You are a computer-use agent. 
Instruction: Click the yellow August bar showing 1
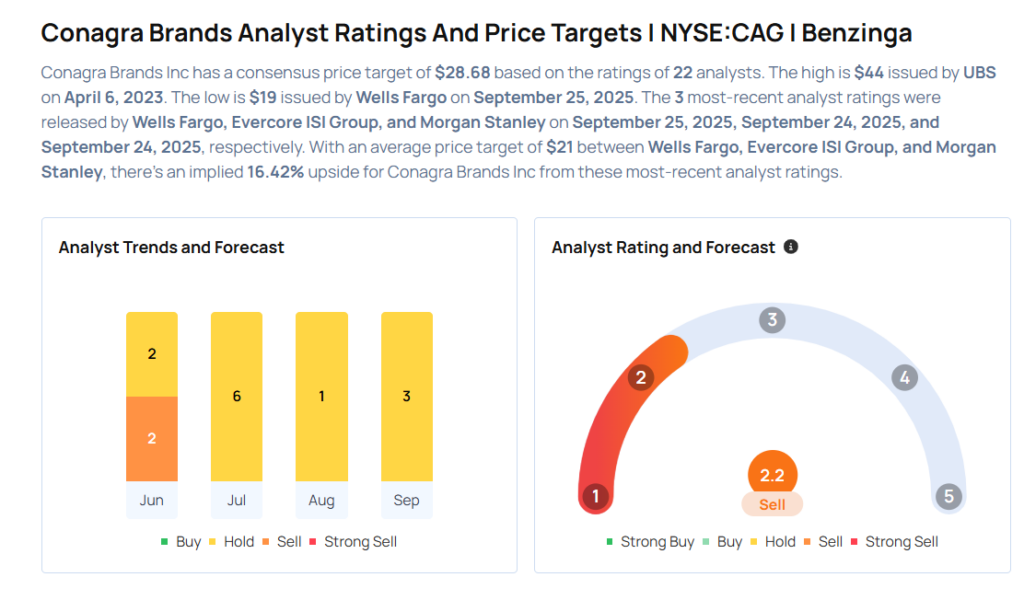pos(322,396)
